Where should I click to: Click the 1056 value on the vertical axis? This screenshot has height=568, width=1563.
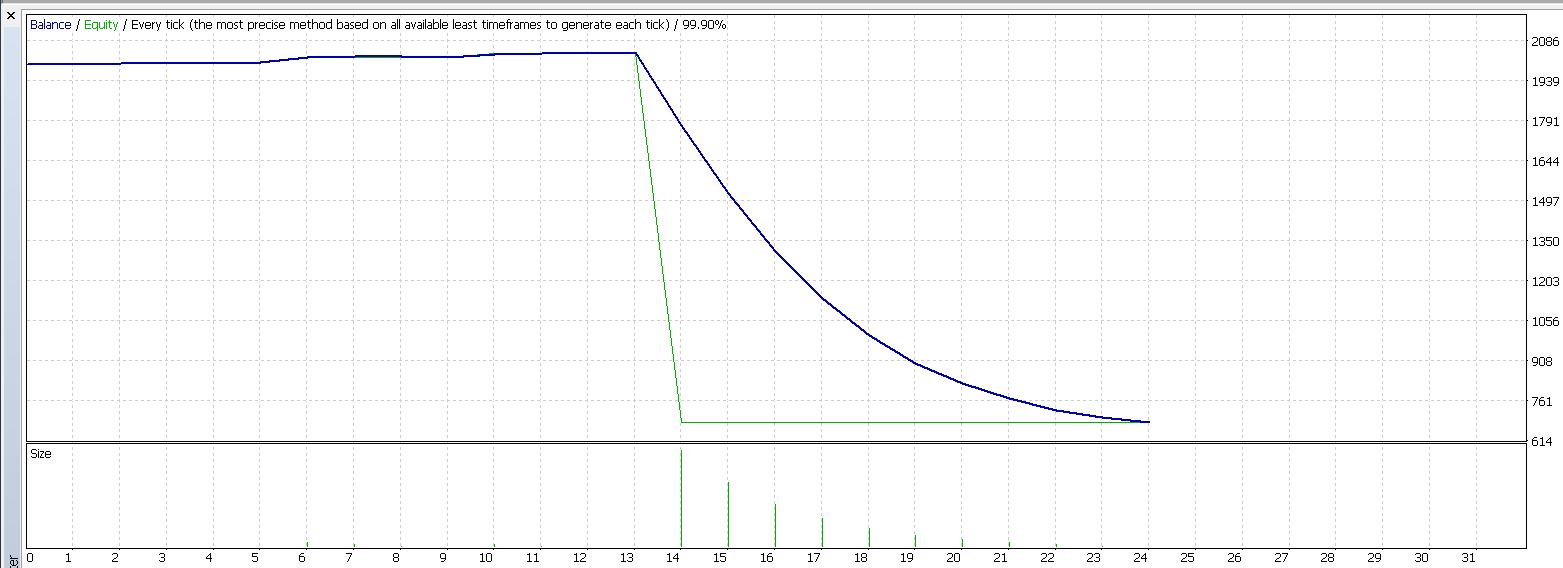[1545, 322]
